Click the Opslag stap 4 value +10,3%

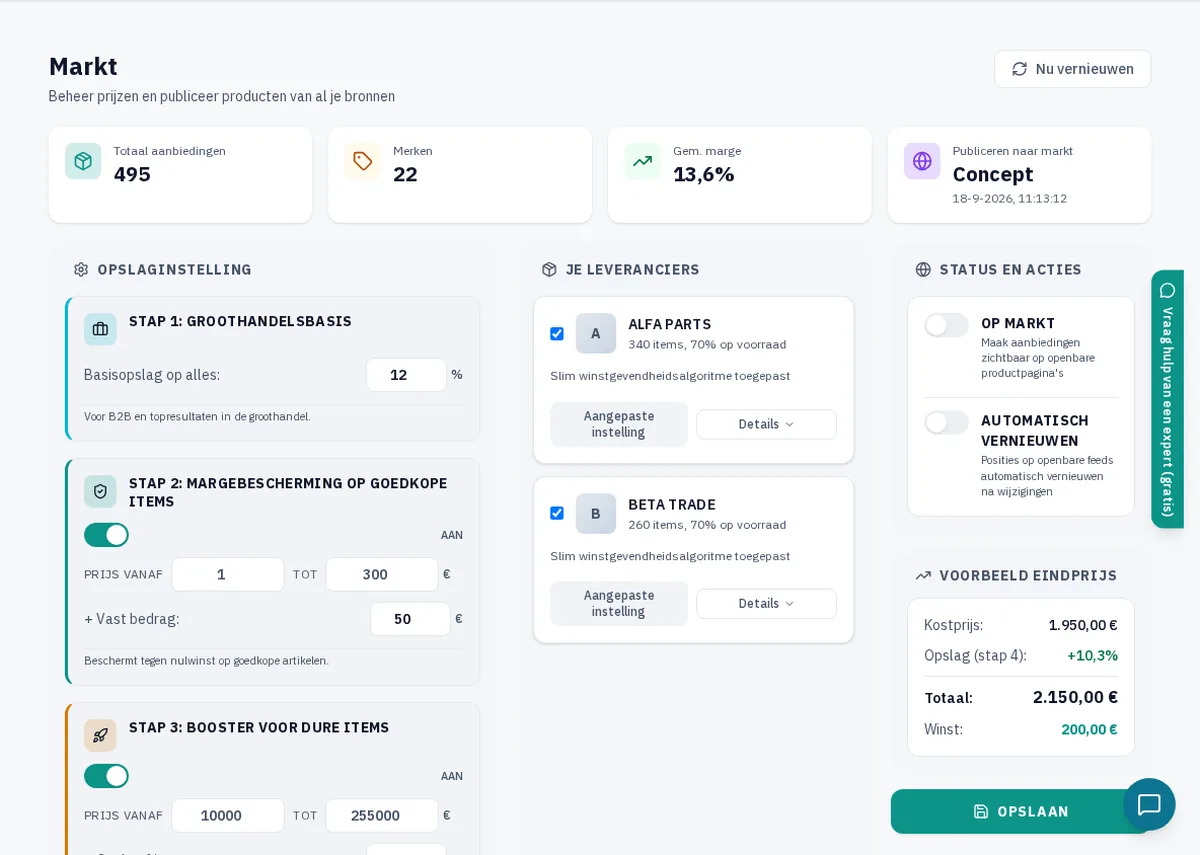click(x=1092, y=656)
